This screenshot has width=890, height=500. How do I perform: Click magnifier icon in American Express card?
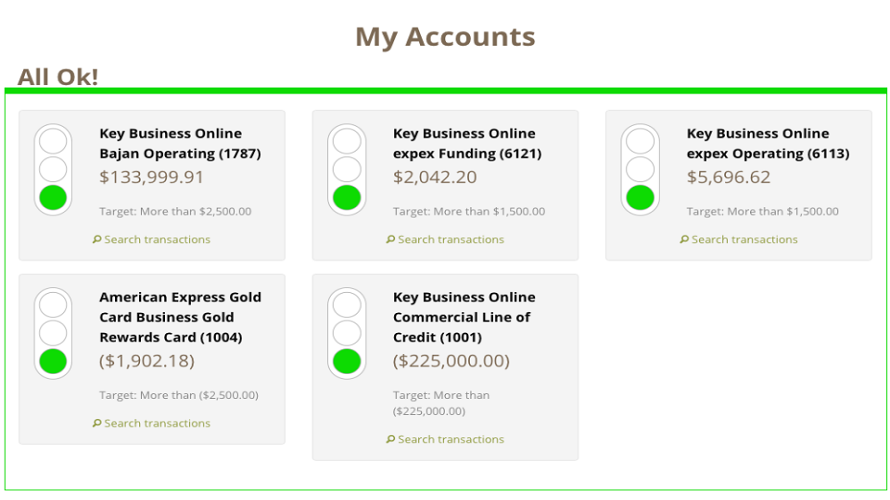tap(97, 424)
